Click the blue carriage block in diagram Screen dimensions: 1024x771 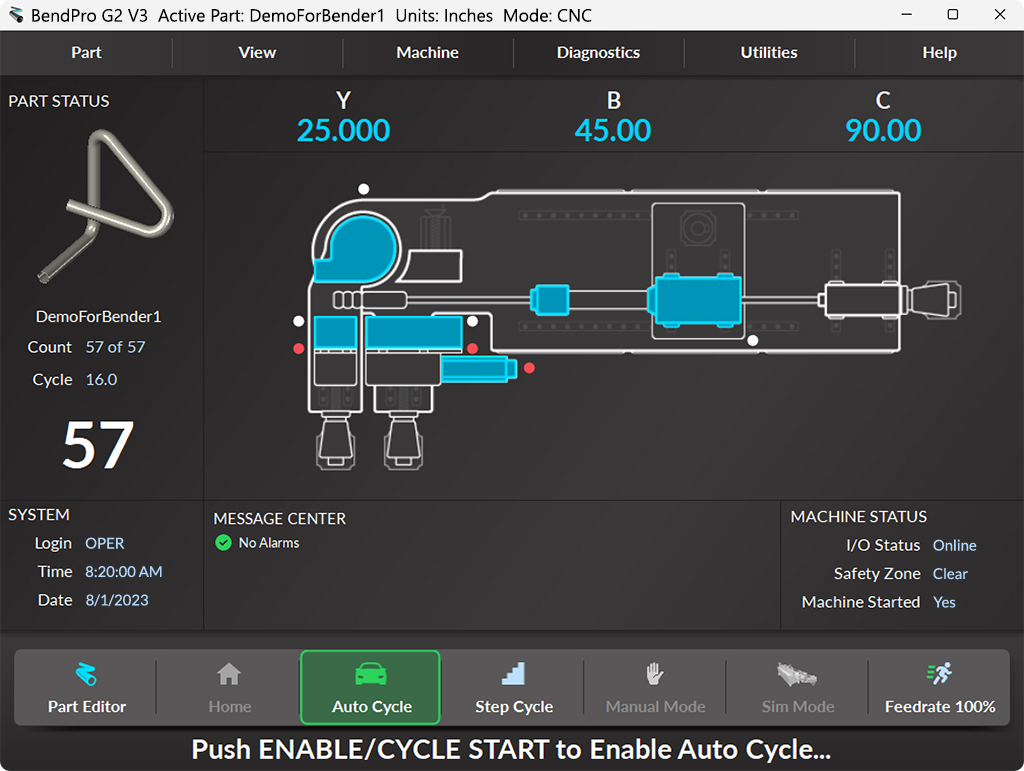tap(696, 300)
